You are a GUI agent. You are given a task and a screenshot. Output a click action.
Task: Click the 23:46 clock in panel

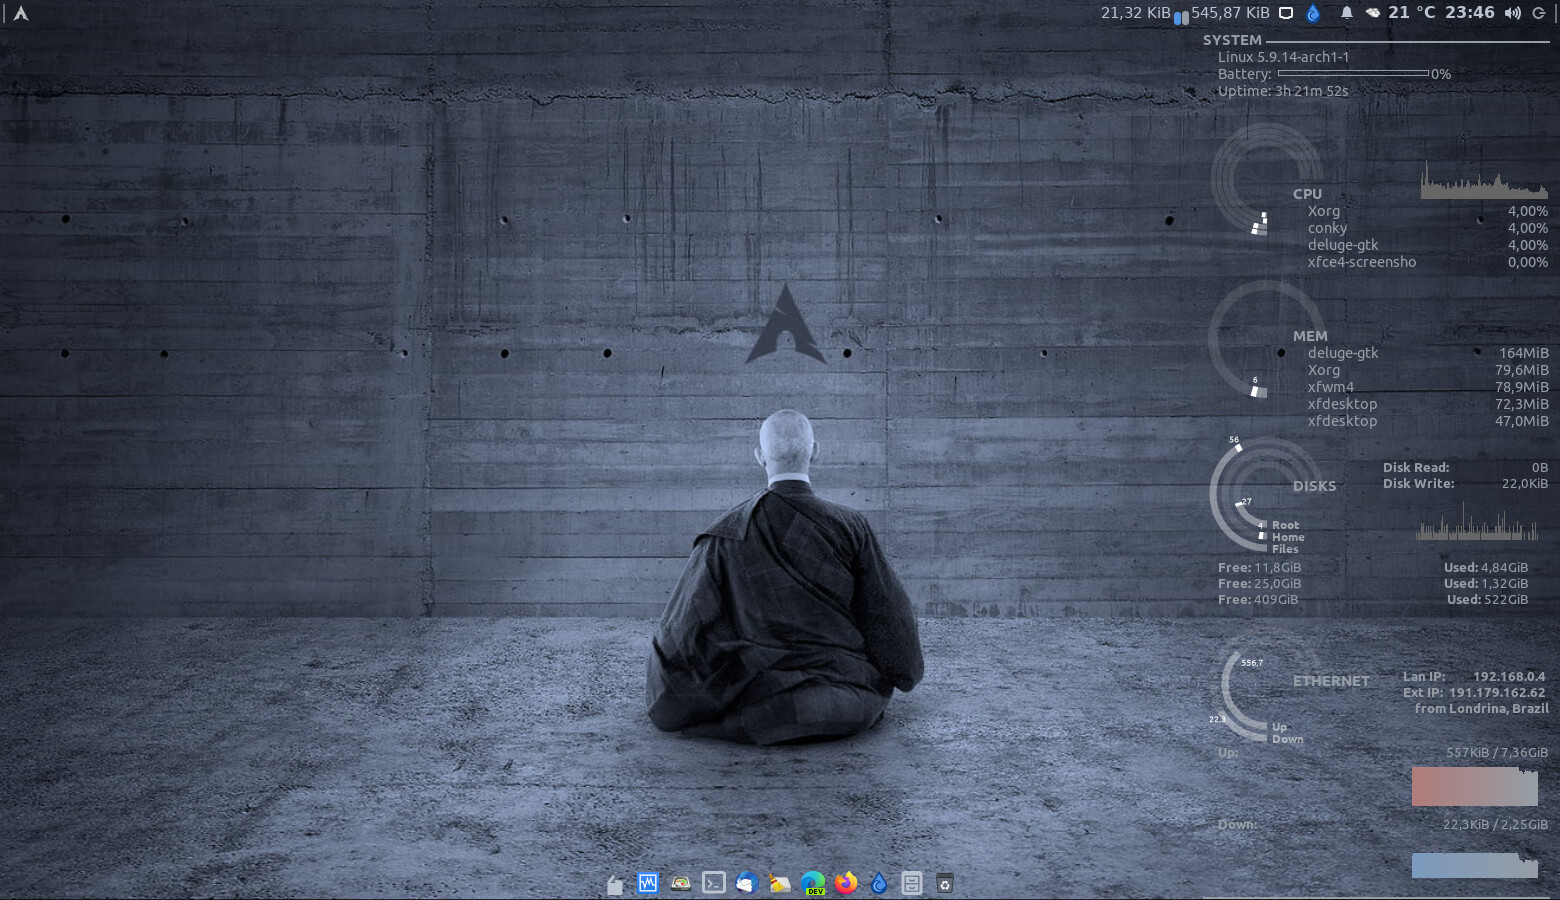pos(1469,13)
